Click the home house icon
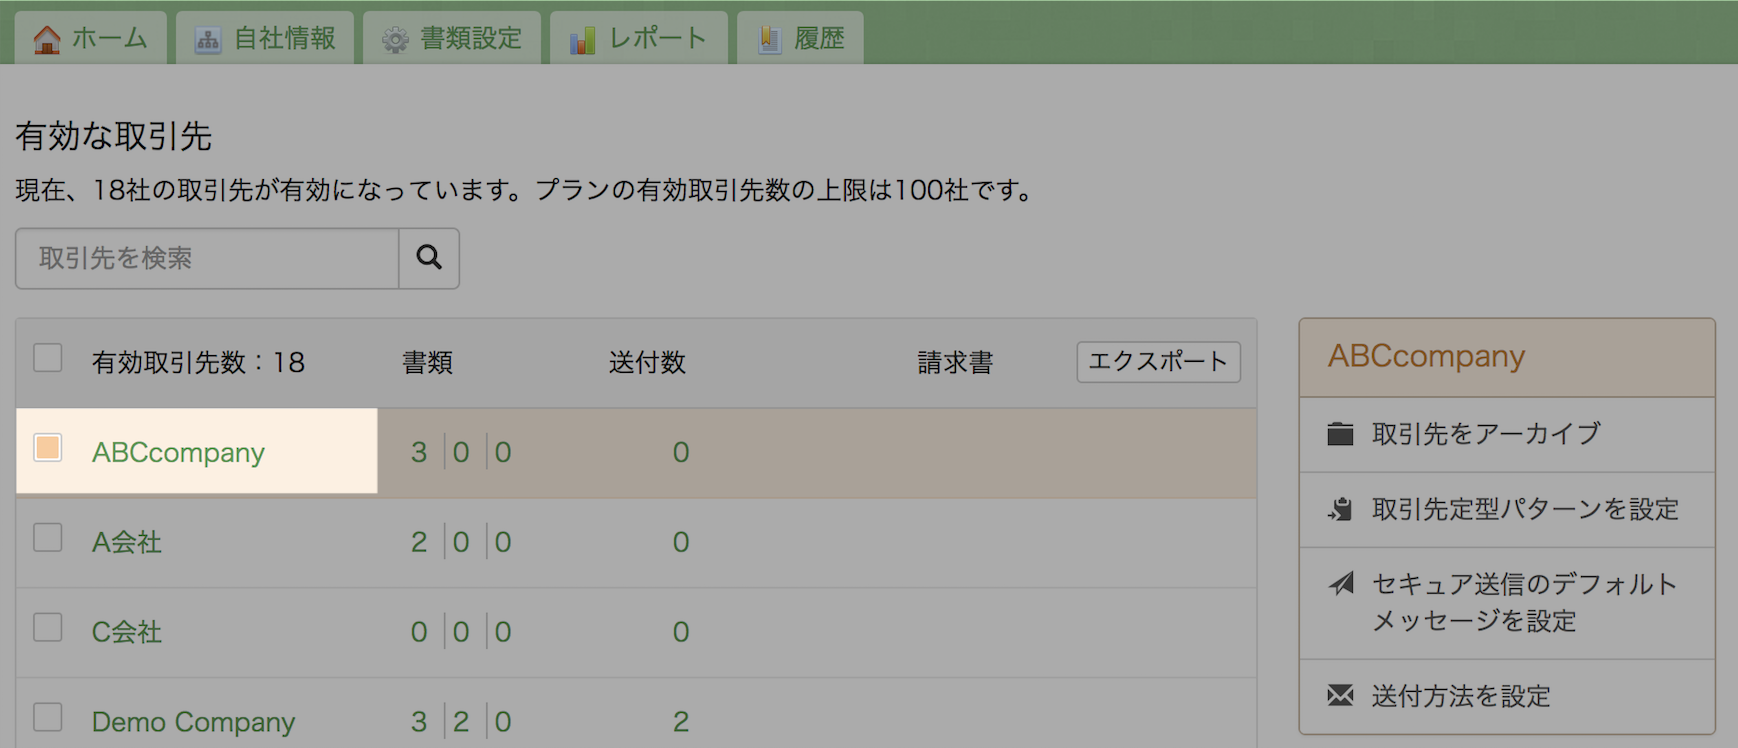The height and width of the screenshot is (748, 1738). [47, 39]
